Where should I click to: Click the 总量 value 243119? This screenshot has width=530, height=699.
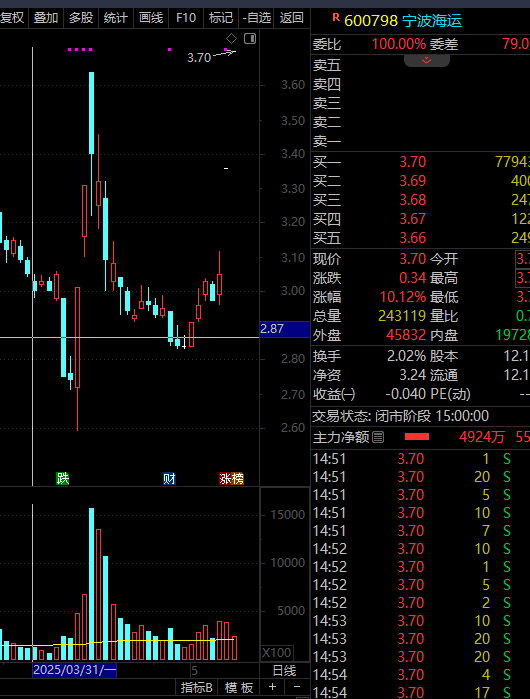403,316
